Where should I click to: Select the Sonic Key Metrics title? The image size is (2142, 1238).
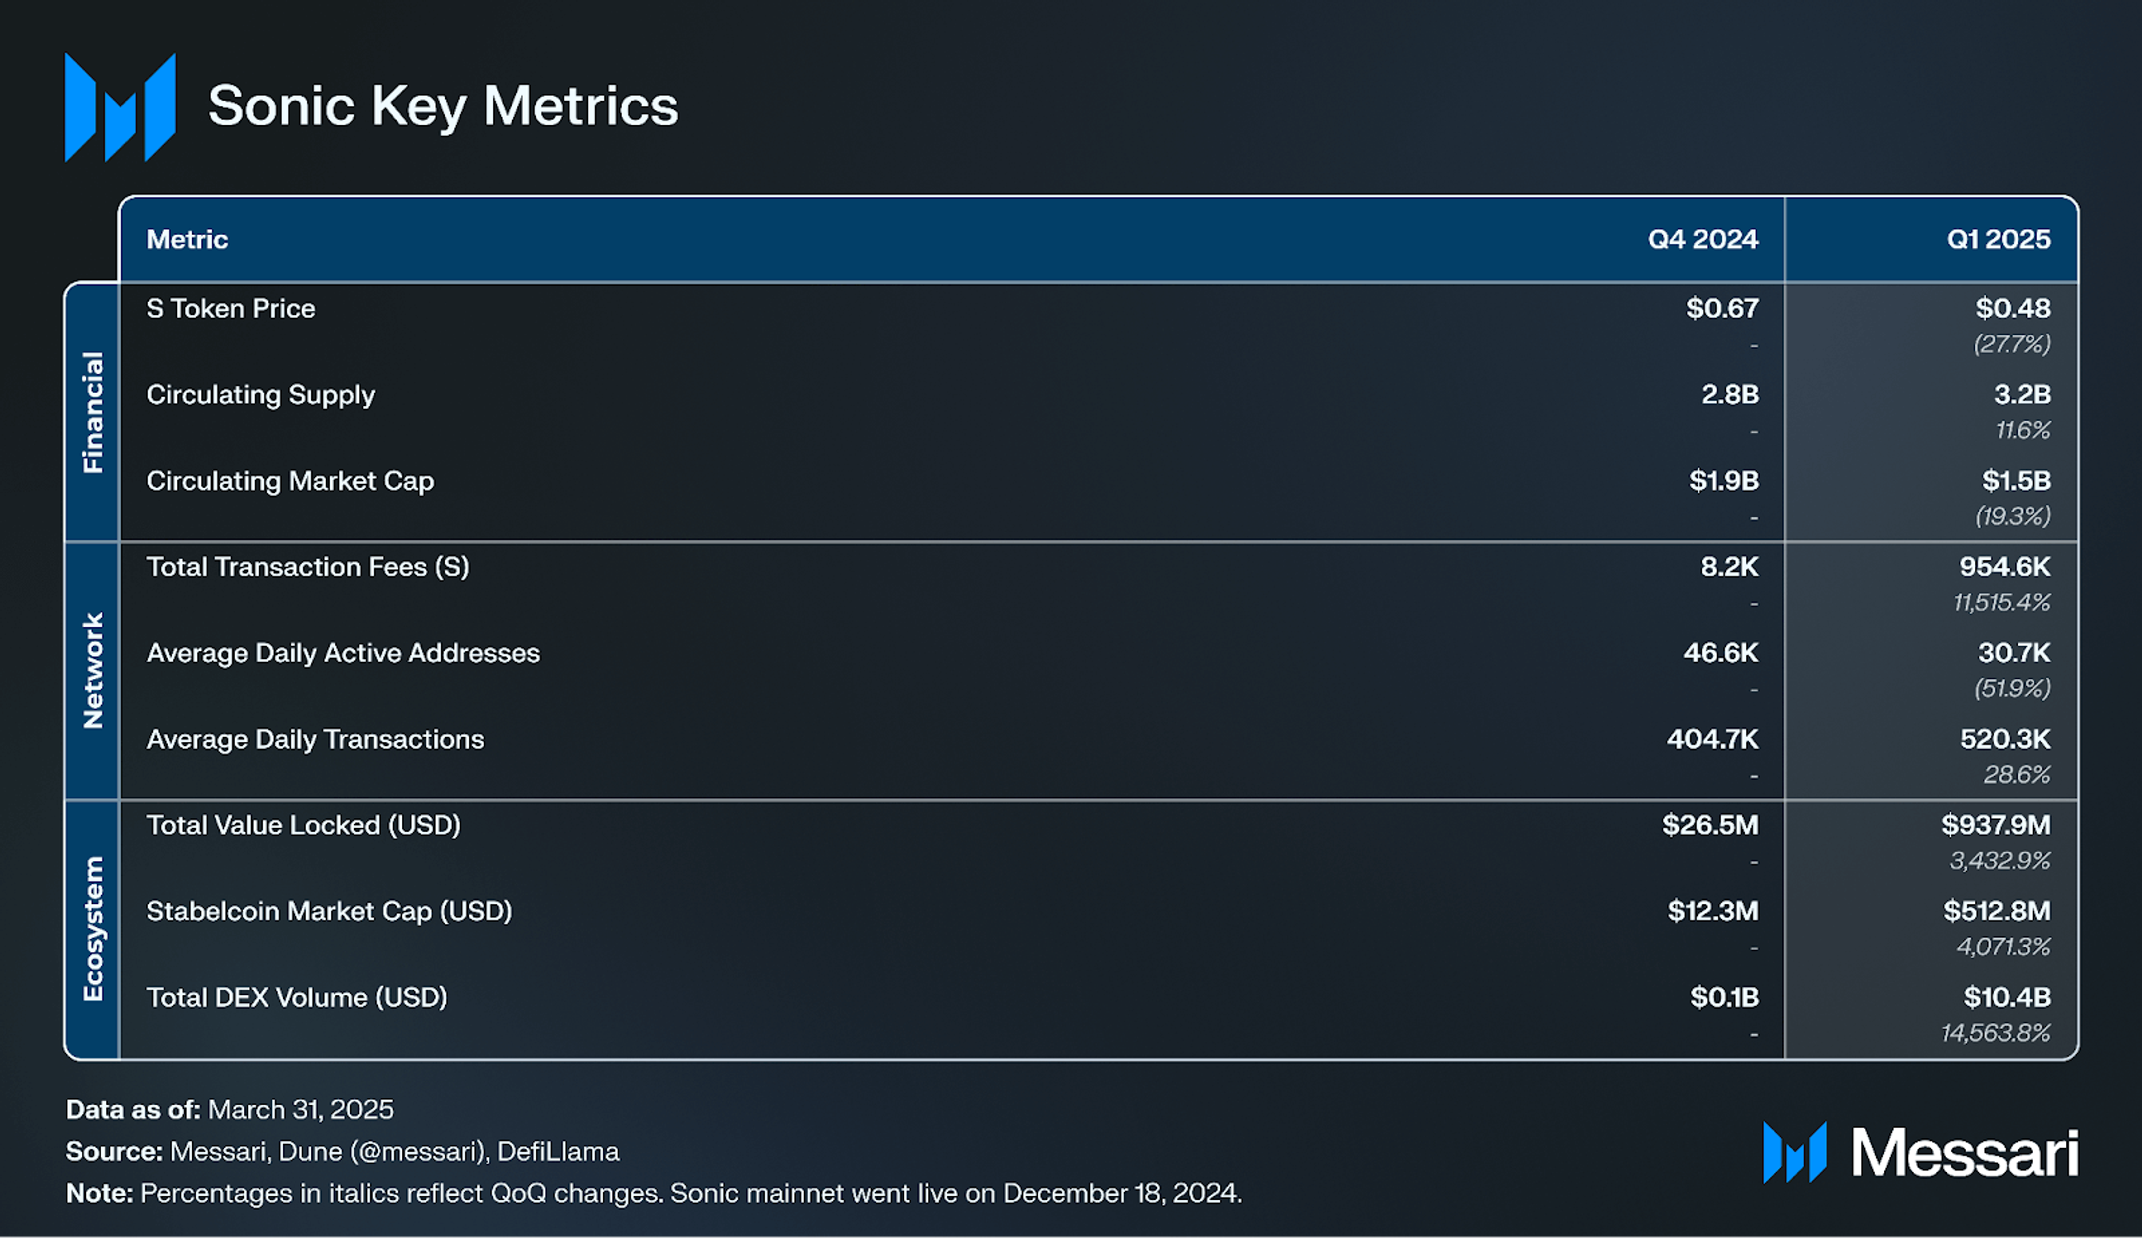click(x=443, y=106)
